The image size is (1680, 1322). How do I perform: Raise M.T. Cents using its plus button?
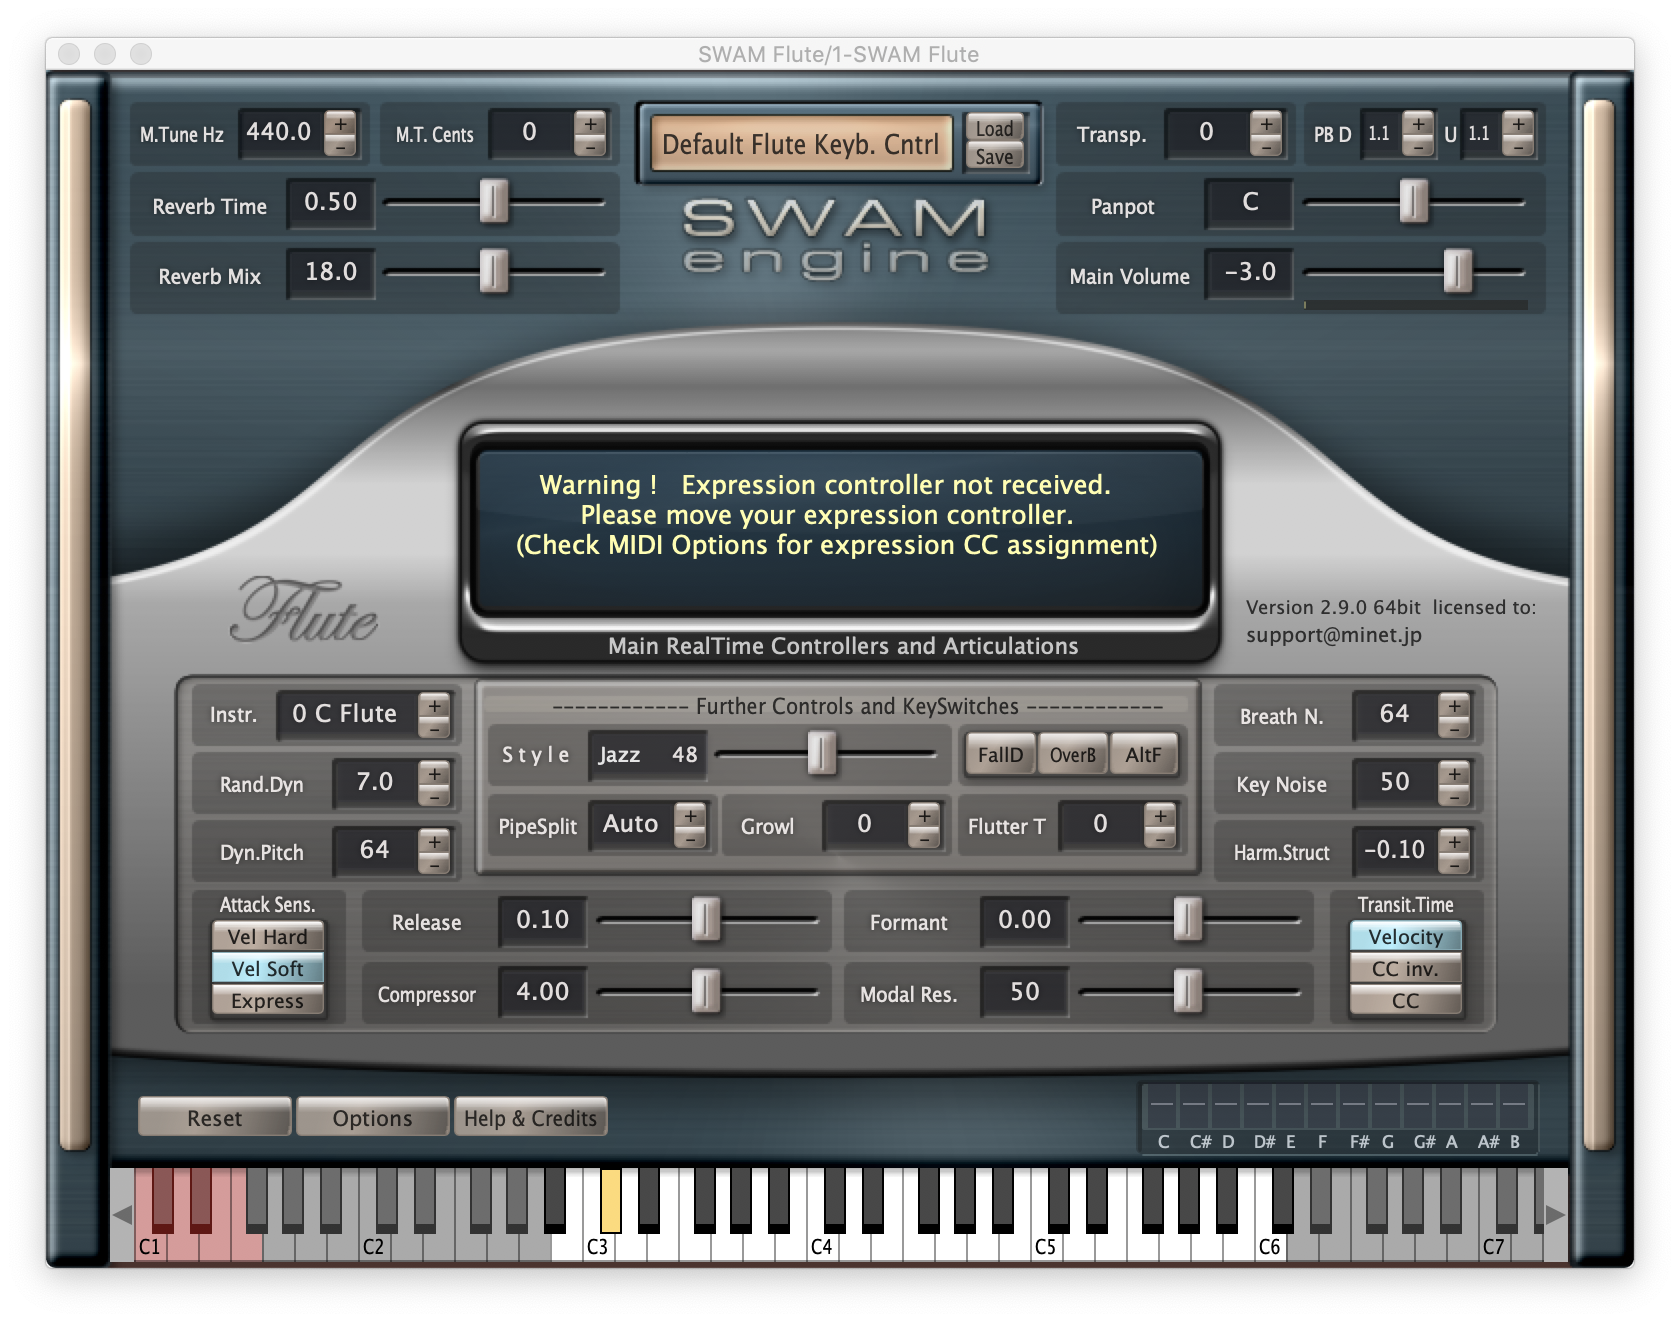pos(590,124)
